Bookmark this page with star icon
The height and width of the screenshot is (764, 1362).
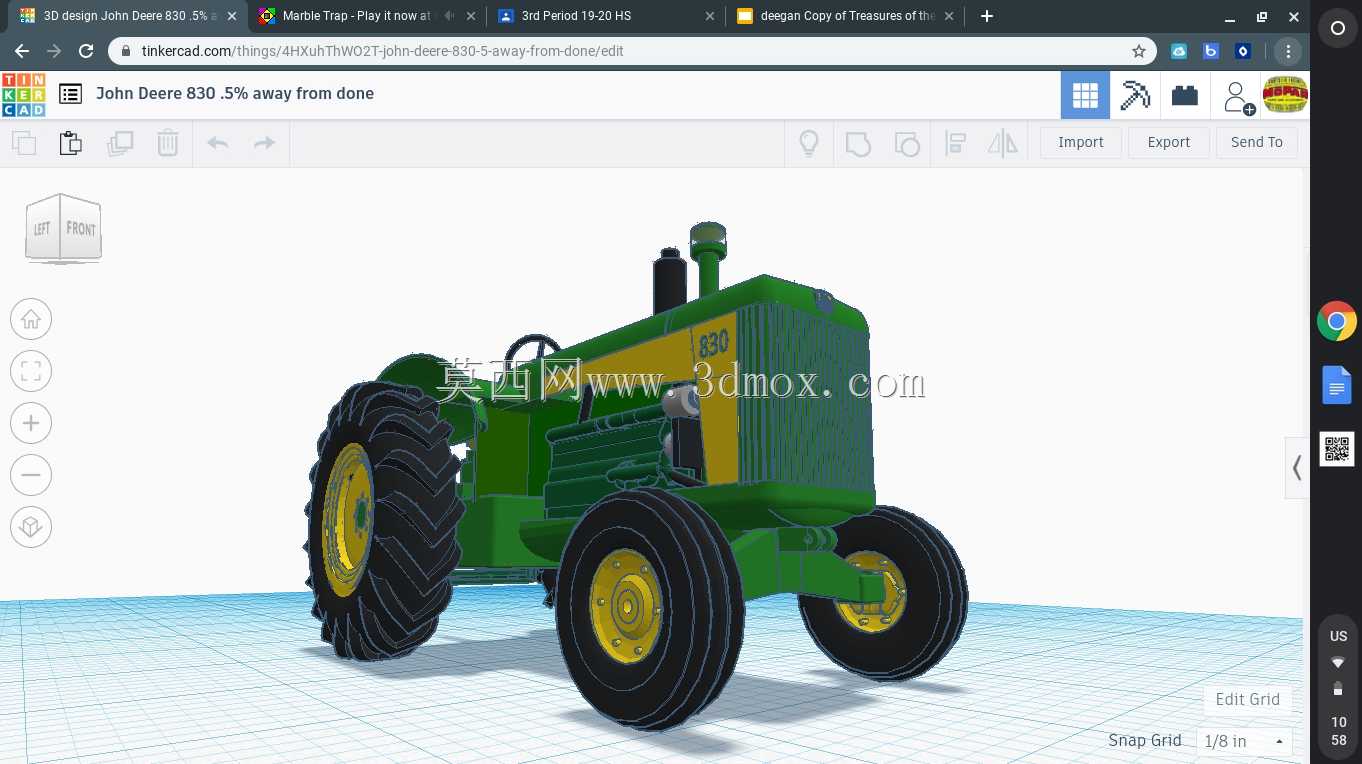tap(1139, 51)
